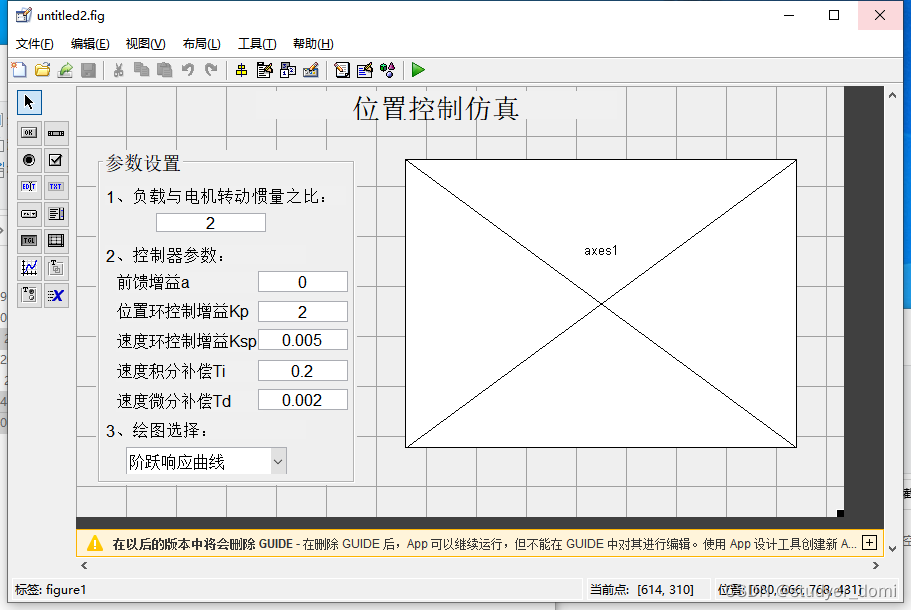
Task: Click the horizontal scrollbar right arrow
Action: [x=876, y=565]
